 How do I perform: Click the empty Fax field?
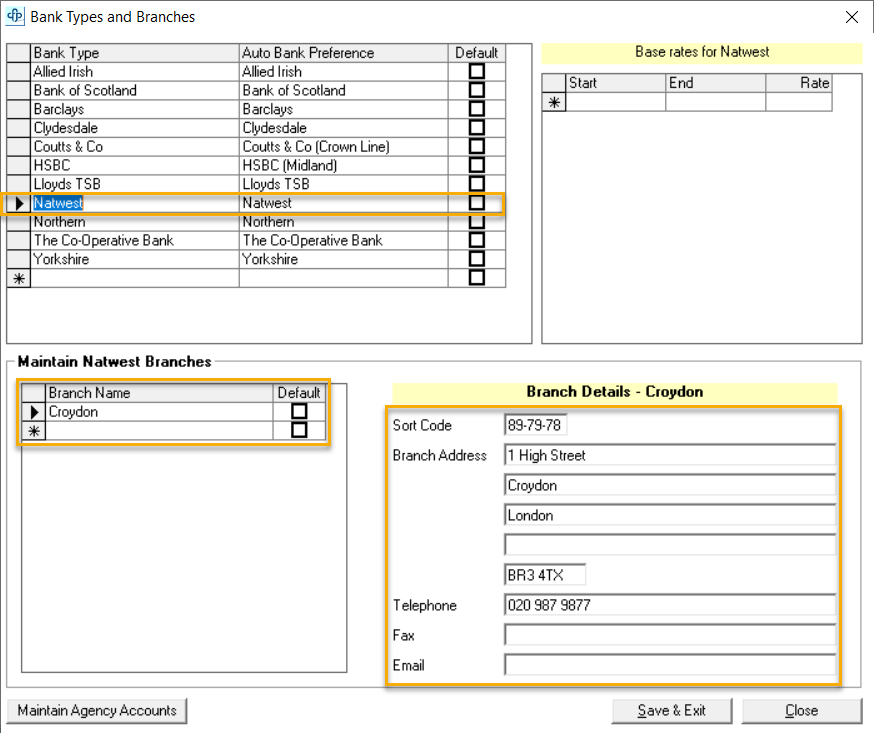pos(670,635)
